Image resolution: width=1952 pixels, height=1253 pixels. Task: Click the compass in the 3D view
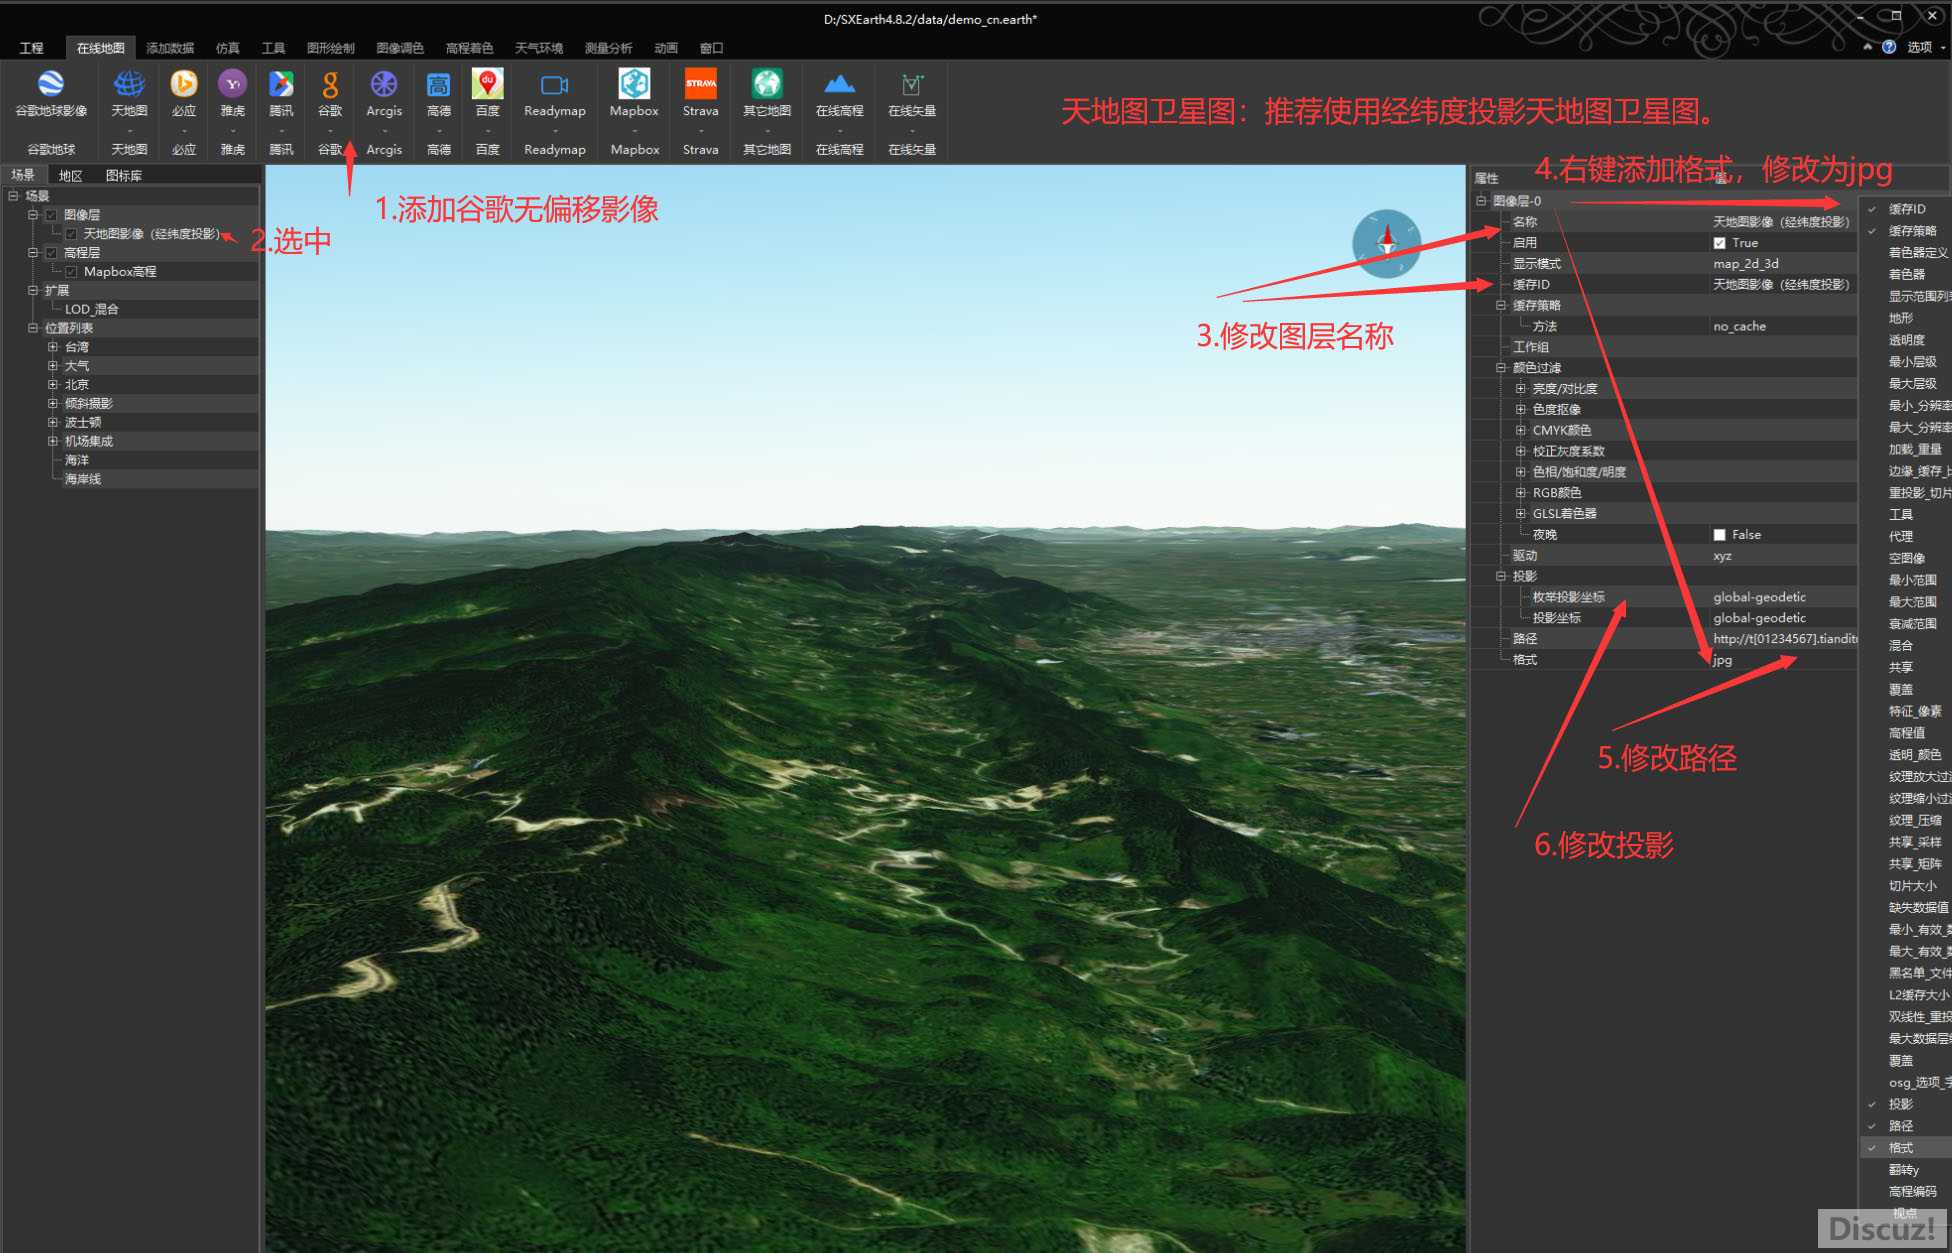[1386, 243]
